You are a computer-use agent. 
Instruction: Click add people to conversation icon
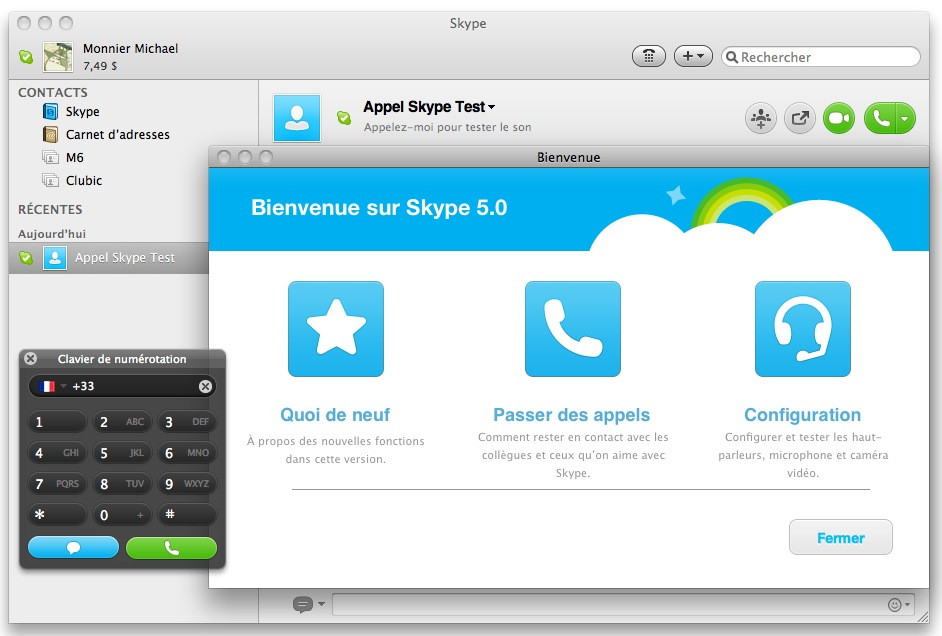click(x=761, y=118)
